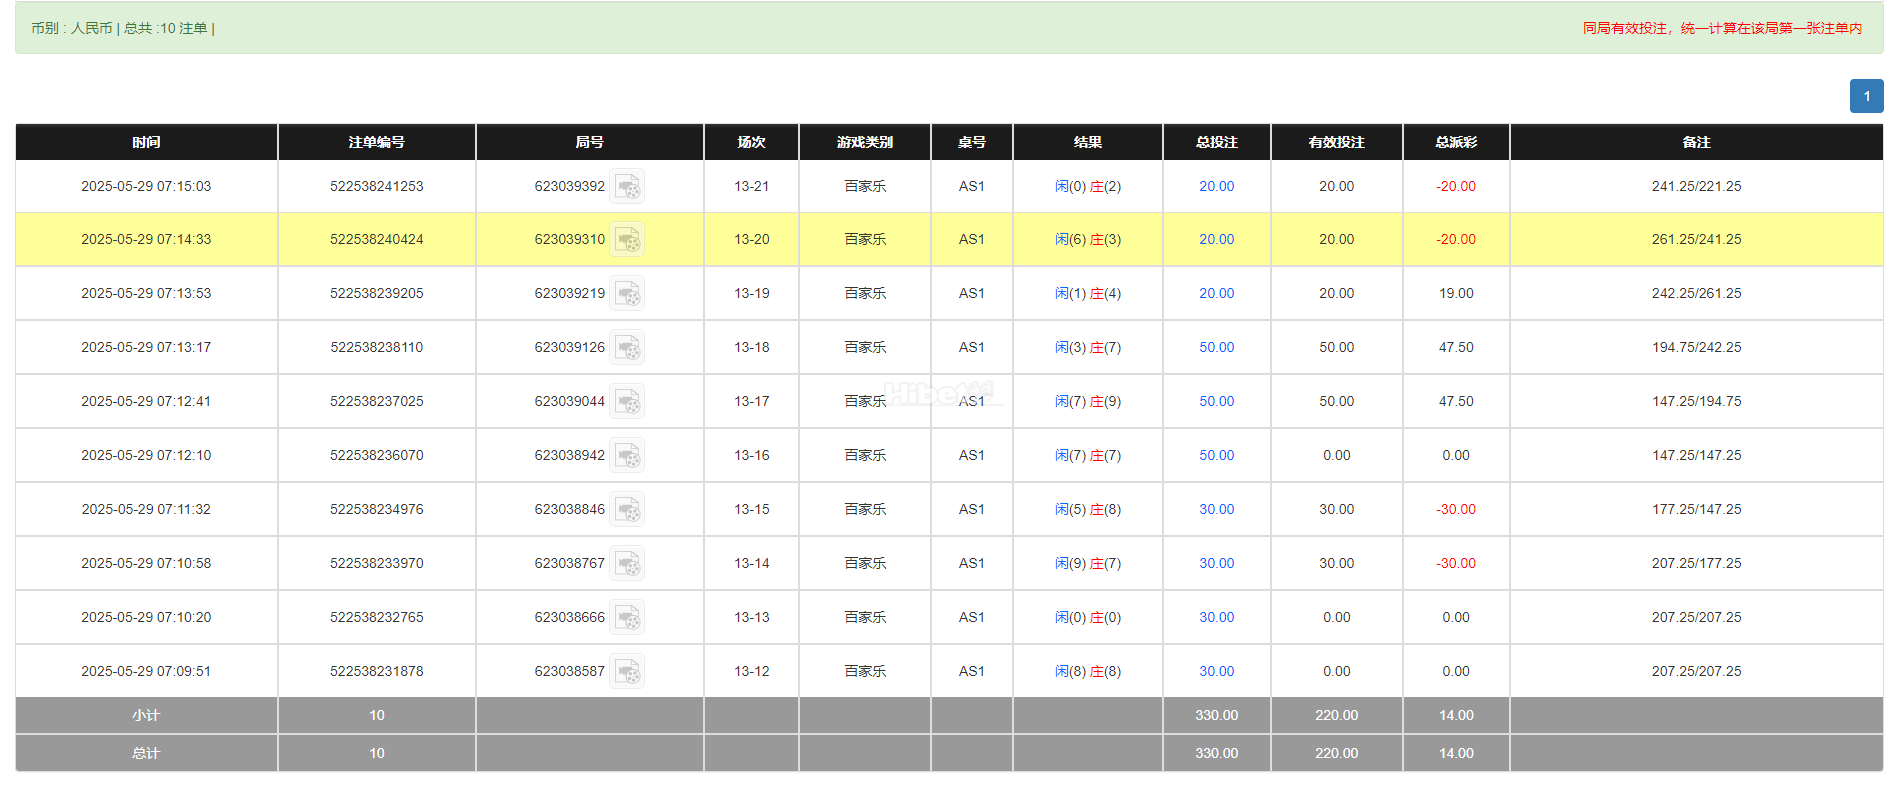Open replay for round 623039126
The image size is (1890, 786).
(x=627, y=348)
